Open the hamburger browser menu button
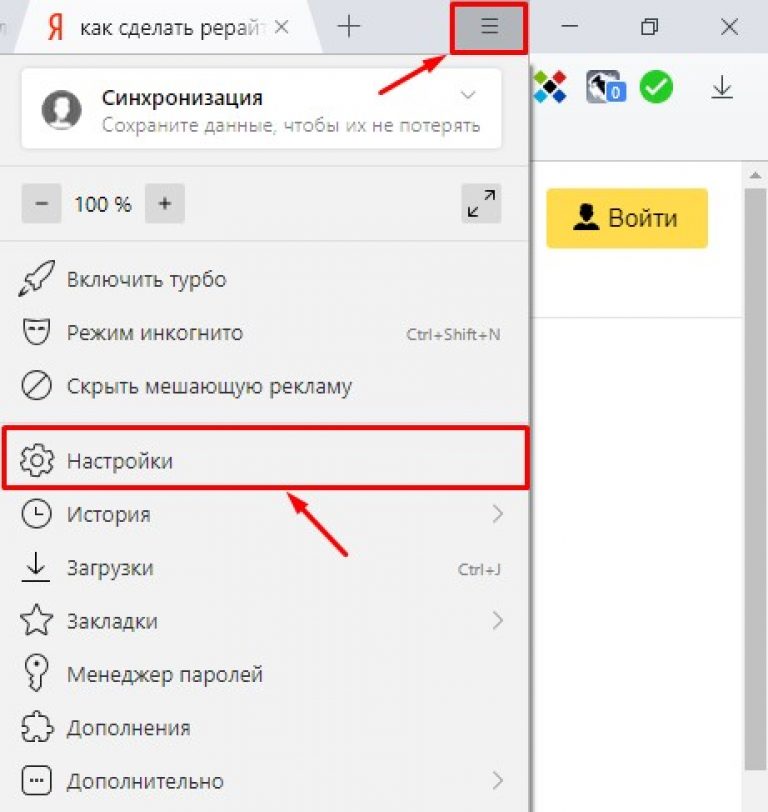This screenshot has width=768, height=812. click(489, 27)
